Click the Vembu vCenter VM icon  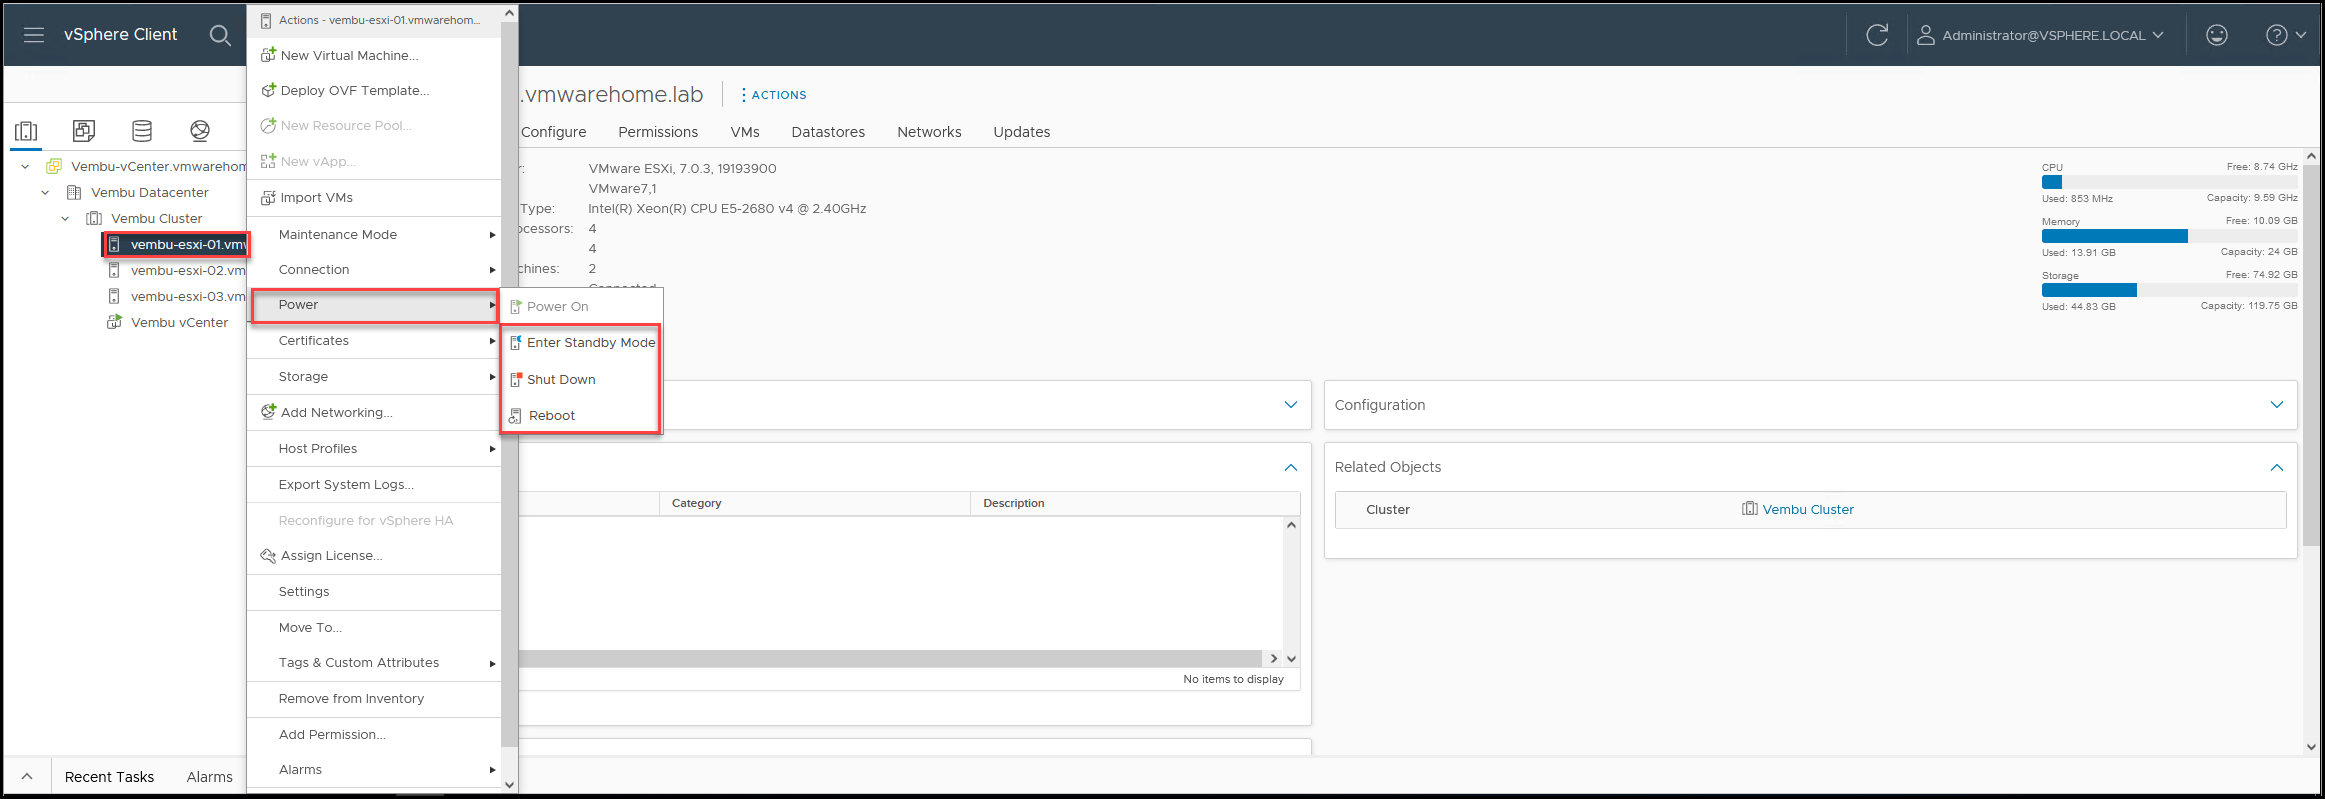tap(115, 322)
